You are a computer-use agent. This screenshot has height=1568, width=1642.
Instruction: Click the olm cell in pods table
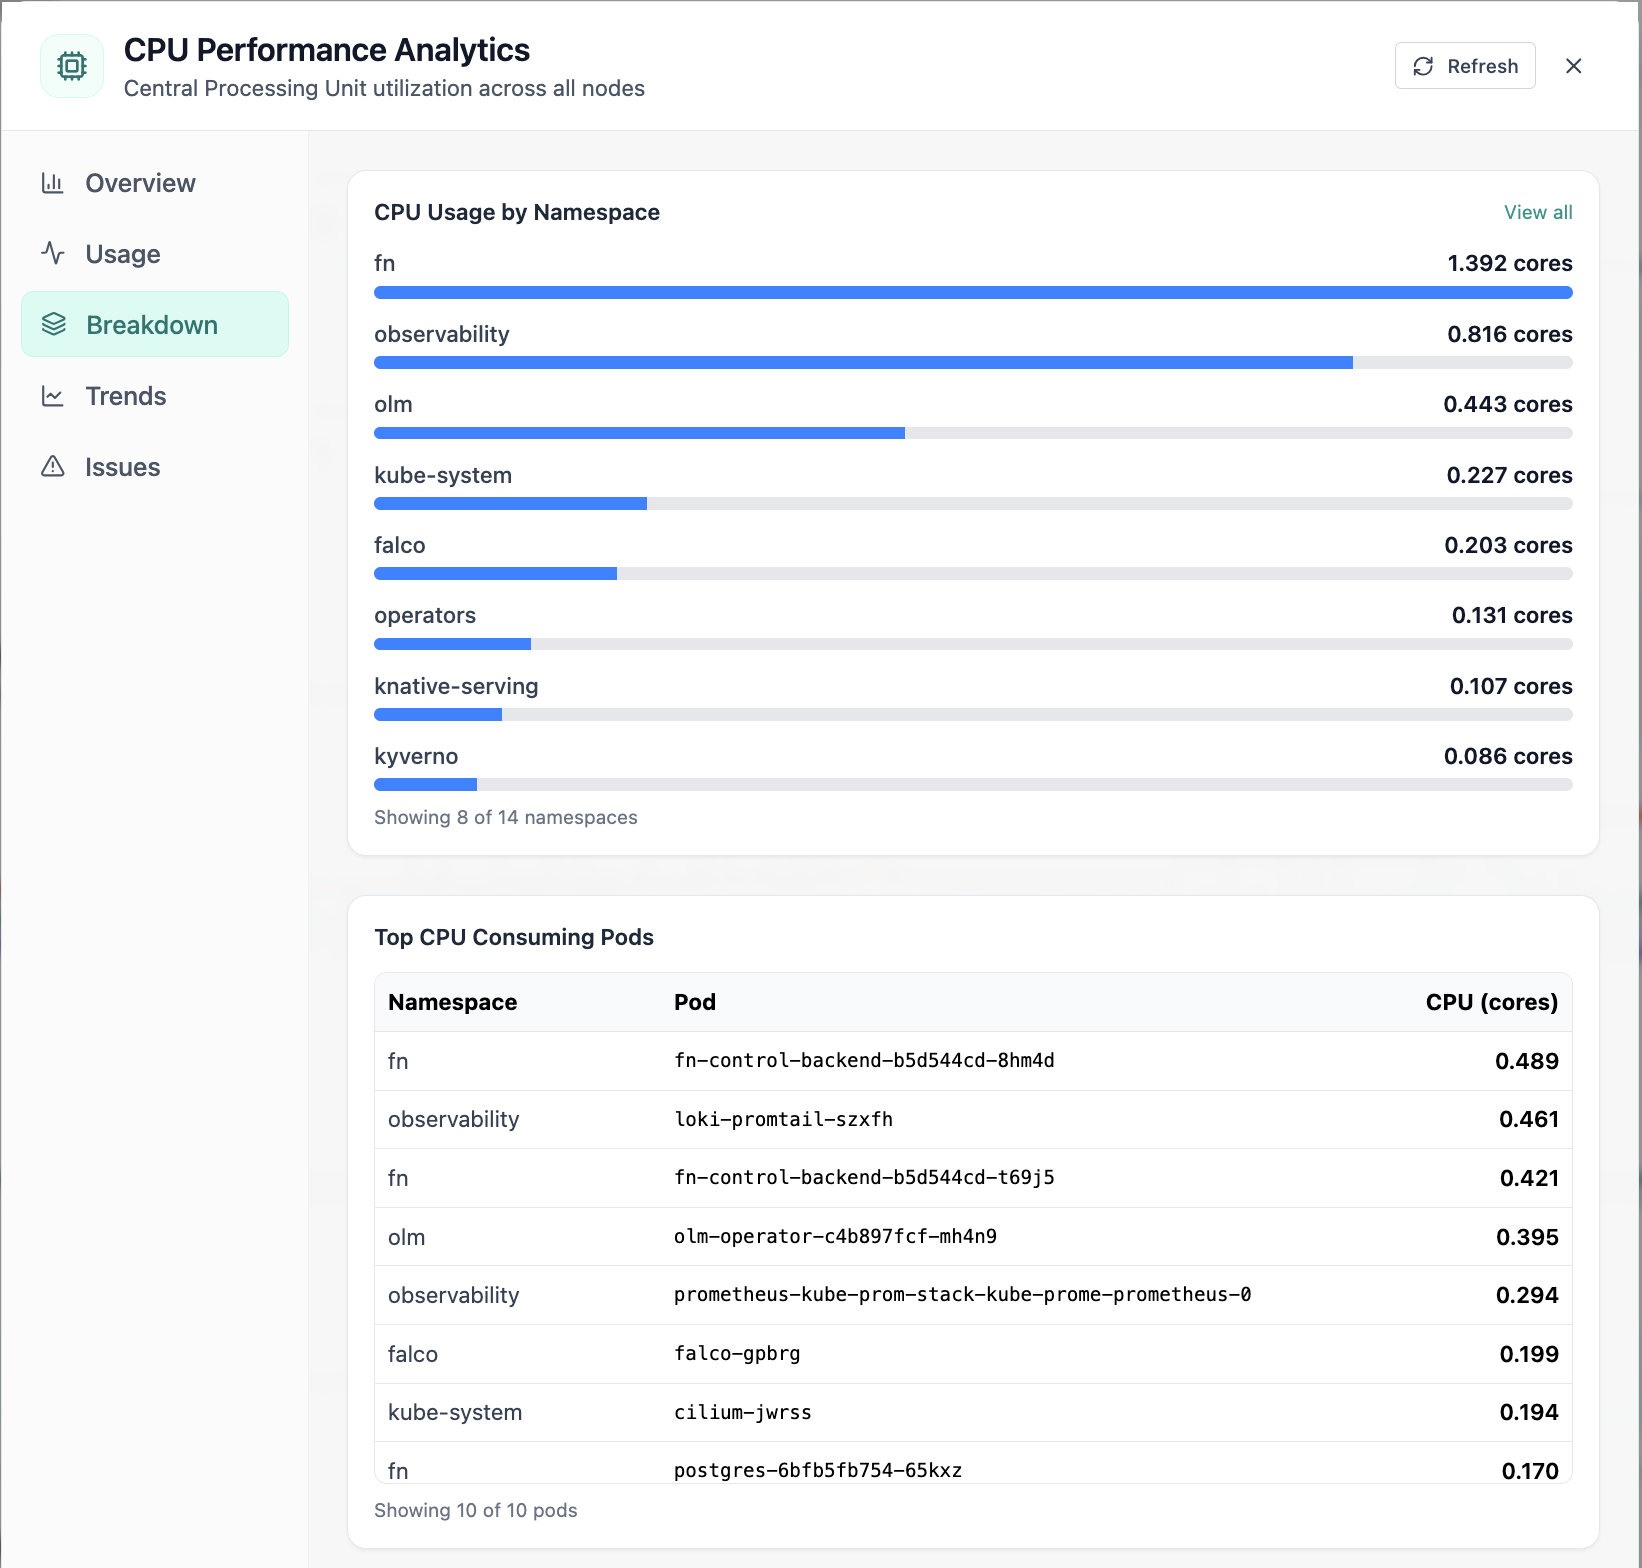406,1237
